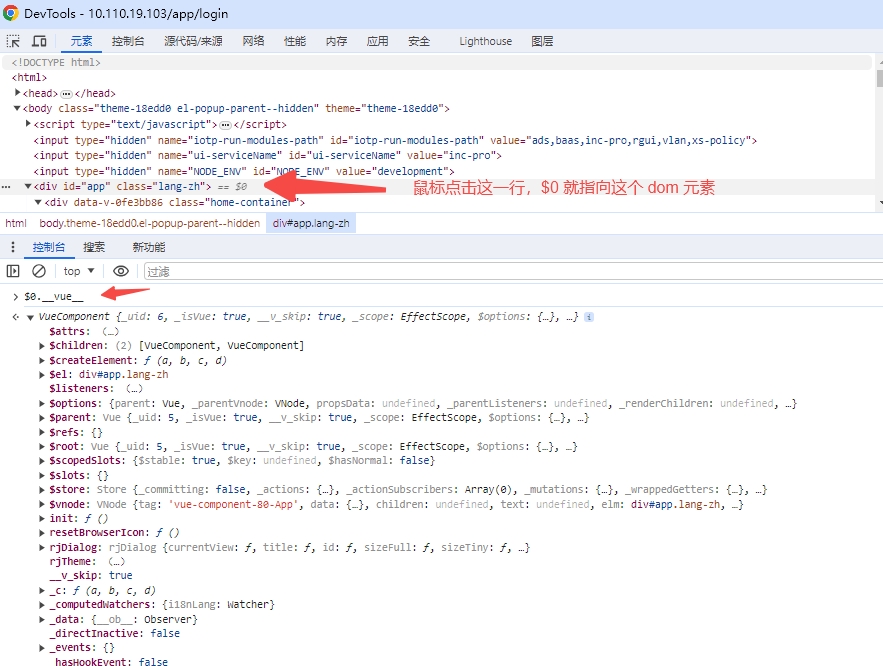Switch to the 元素 Elements tab
This screenshot has width=883, height=666.
[81, 41]
